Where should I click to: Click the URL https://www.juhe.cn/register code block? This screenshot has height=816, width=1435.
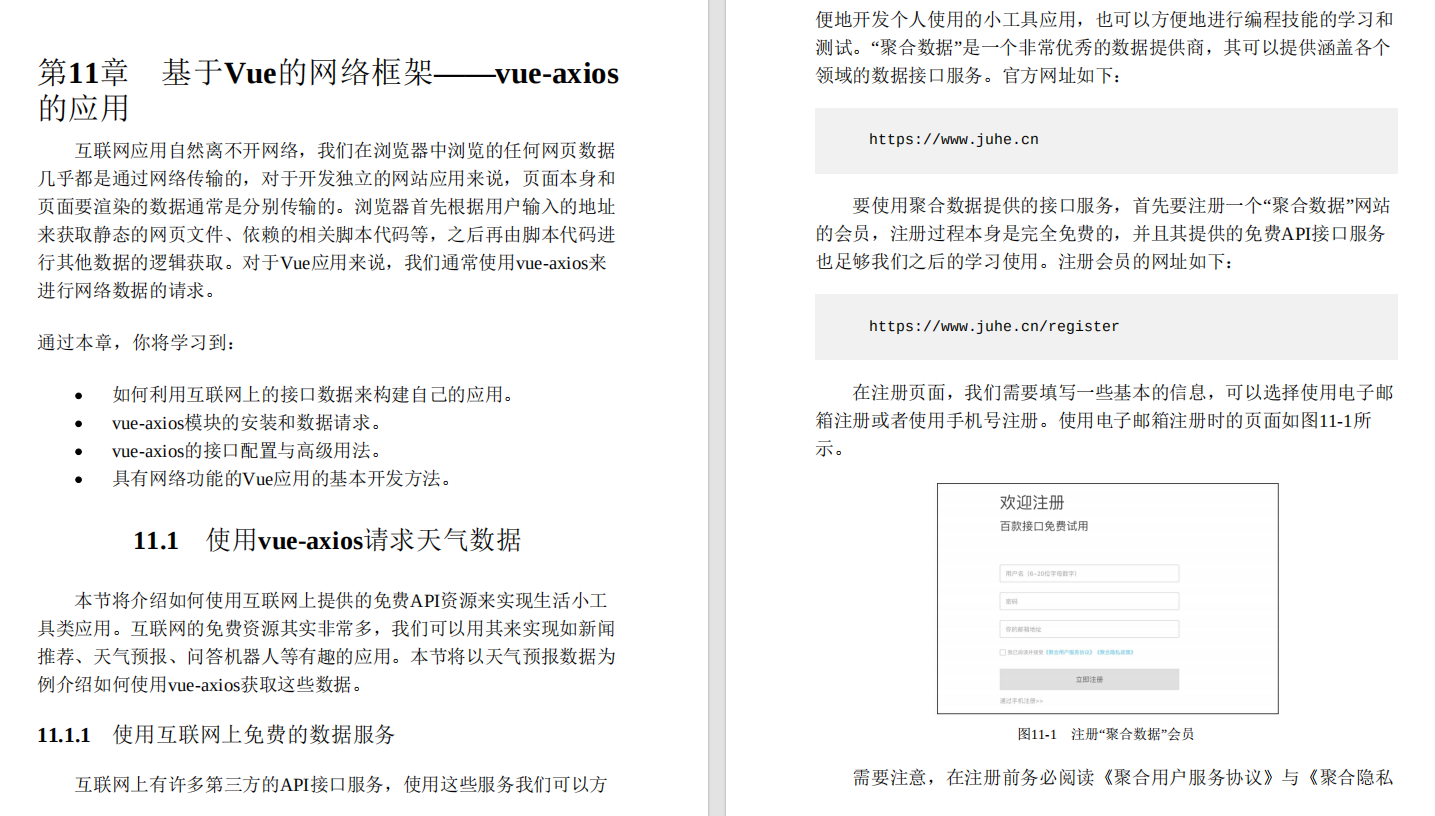(x=993, y=326)
